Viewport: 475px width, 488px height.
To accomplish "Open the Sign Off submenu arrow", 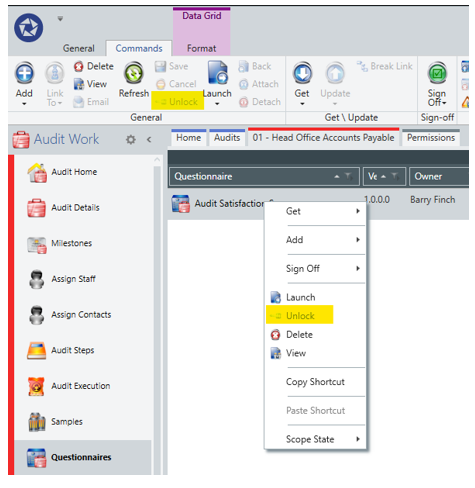I will click(x=358, y=268).
